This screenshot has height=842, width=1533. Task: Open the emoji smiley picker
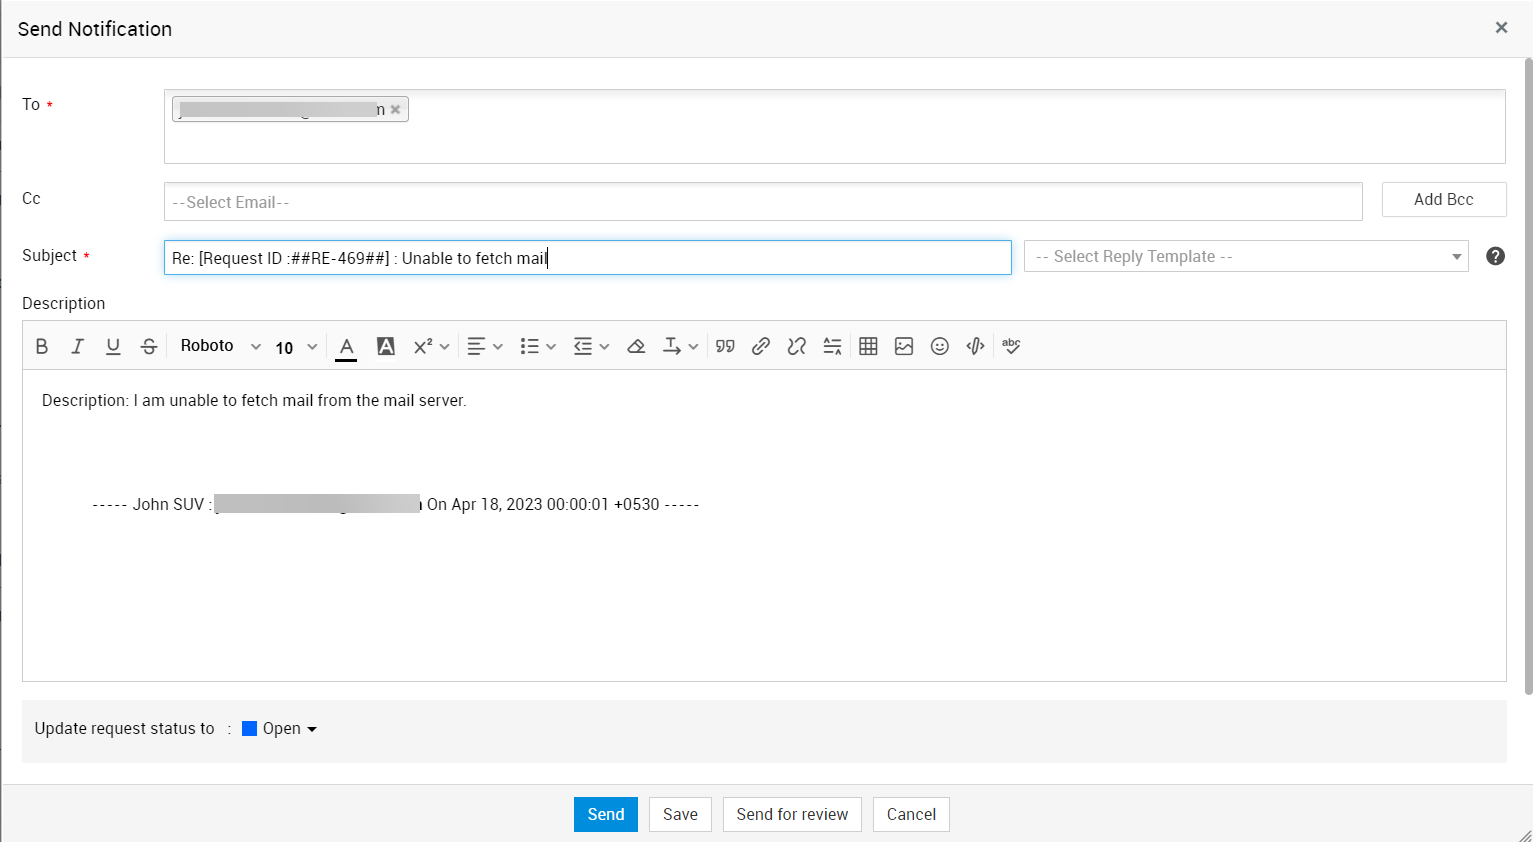940,346
